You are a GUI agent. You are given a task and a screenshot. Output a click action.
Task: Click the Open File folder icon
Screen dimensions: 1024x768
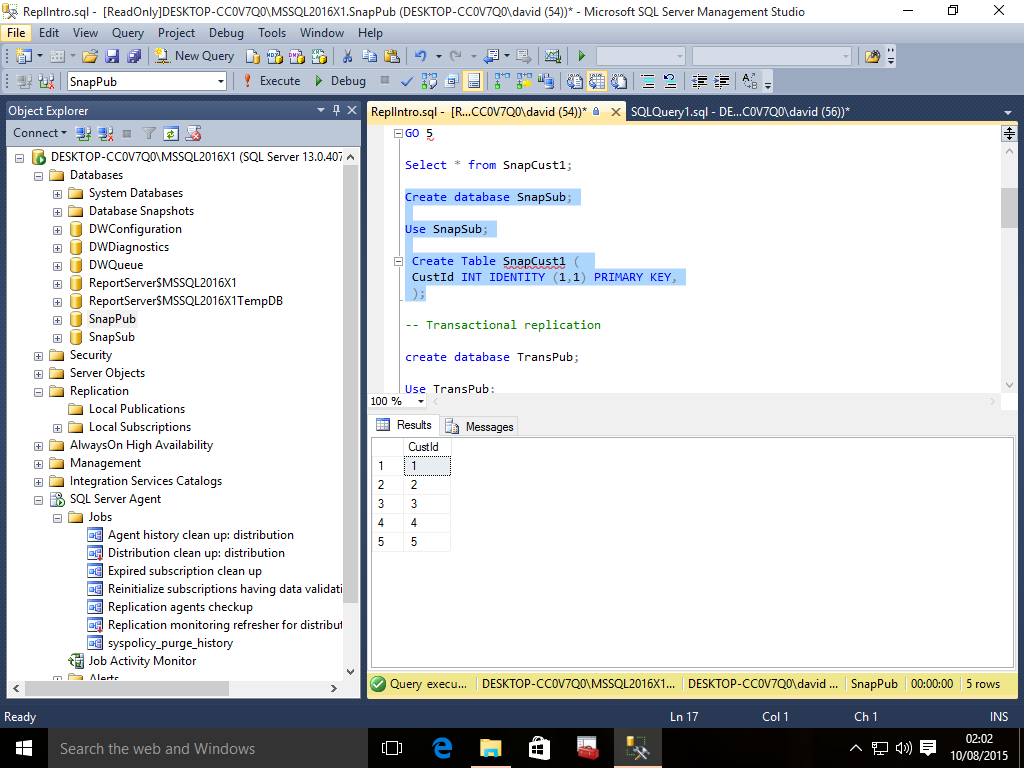point(90,56)
